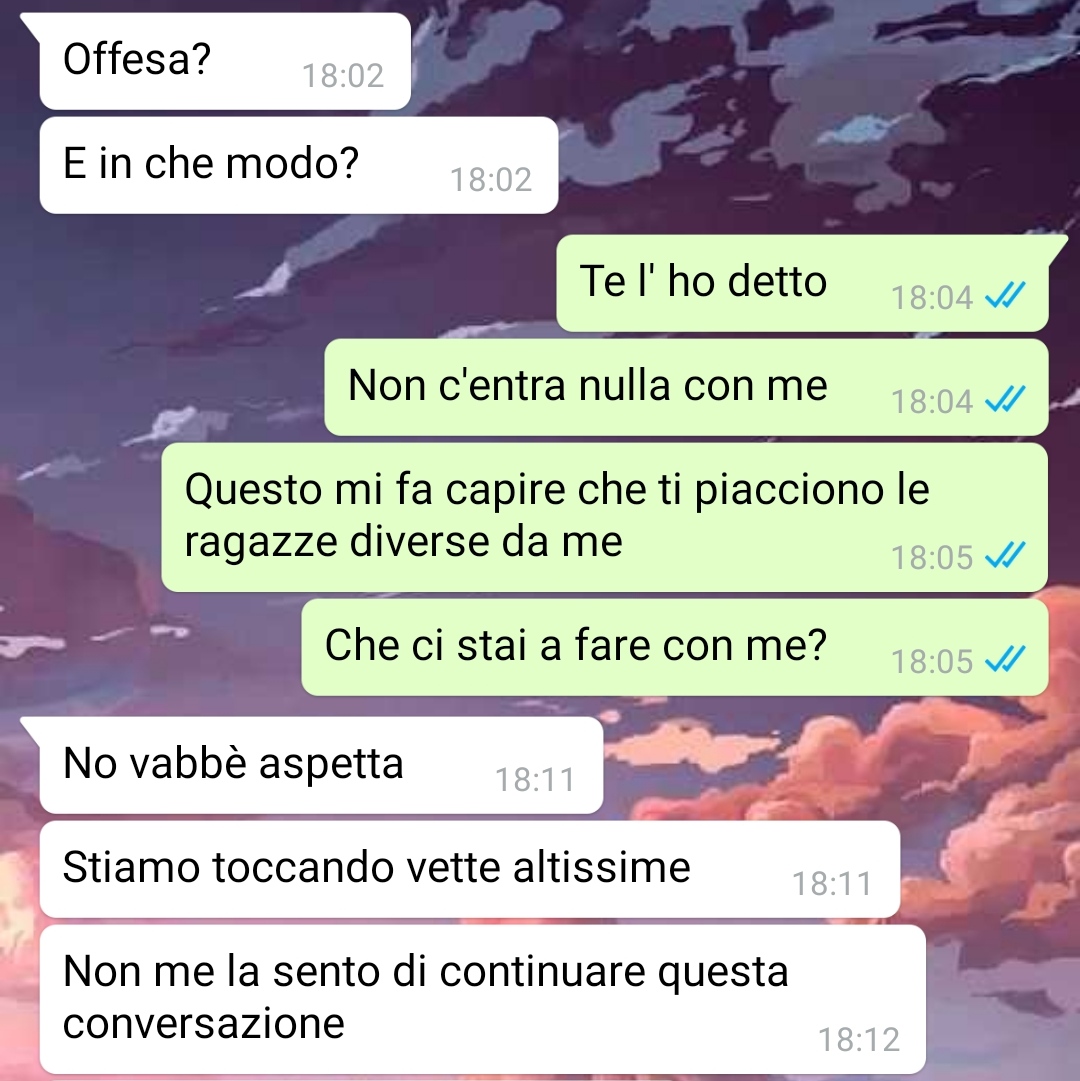
Task: Select the 'Offesa?' message bubble
Action: [x=225, y=61]
